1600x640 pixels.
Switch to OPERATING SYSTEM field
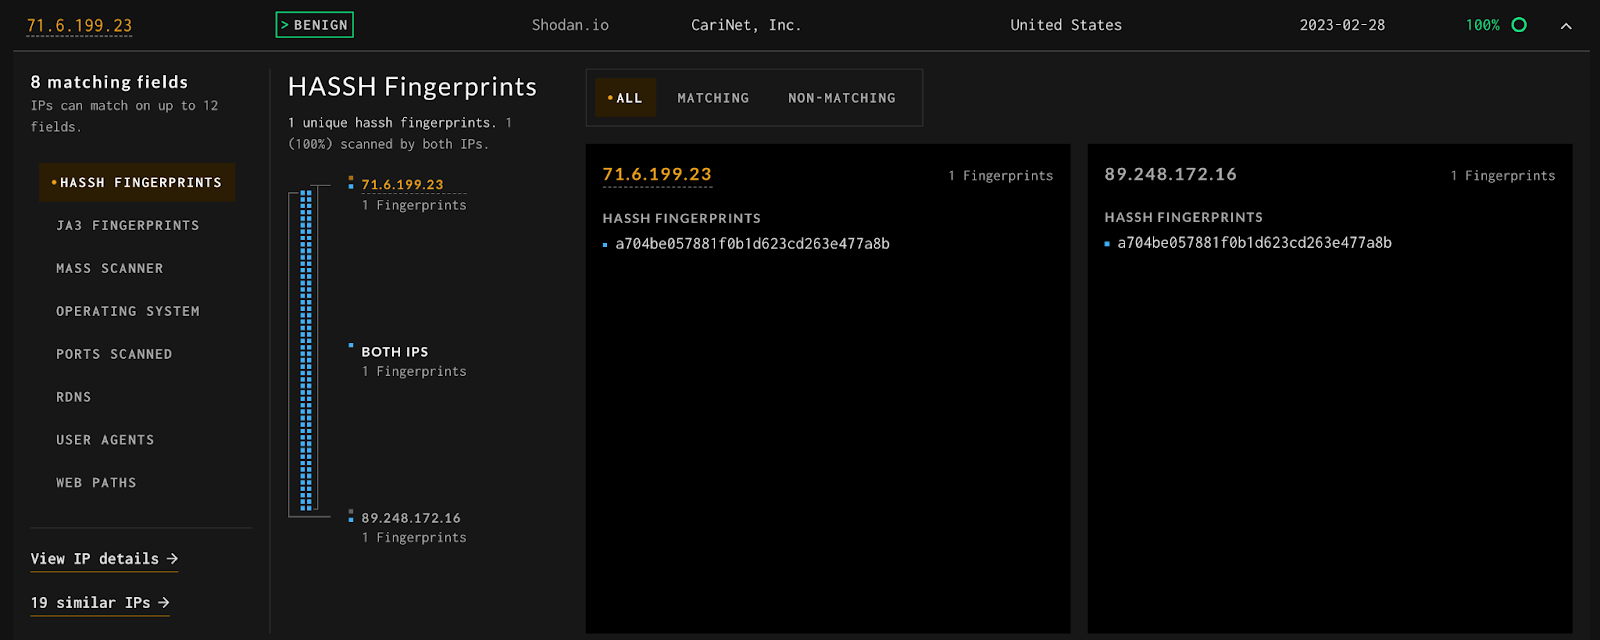click(x=128, y=311)
